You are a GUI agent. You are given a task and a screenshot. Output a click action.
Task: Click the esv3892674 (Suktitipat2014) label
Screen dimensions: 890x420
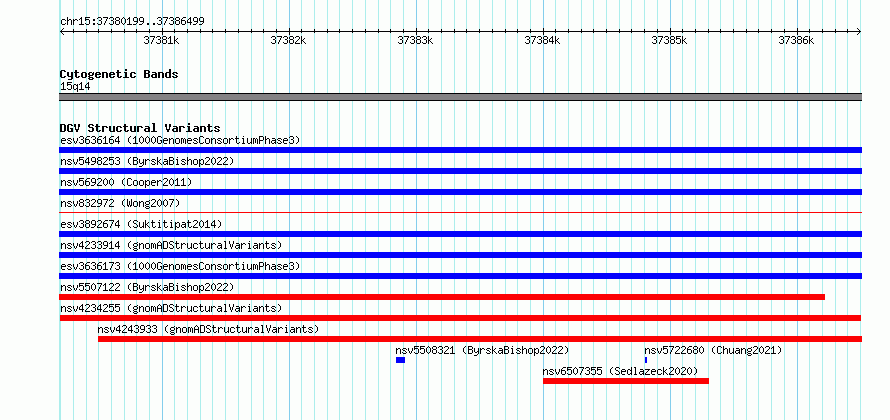(x=141, y=224)
